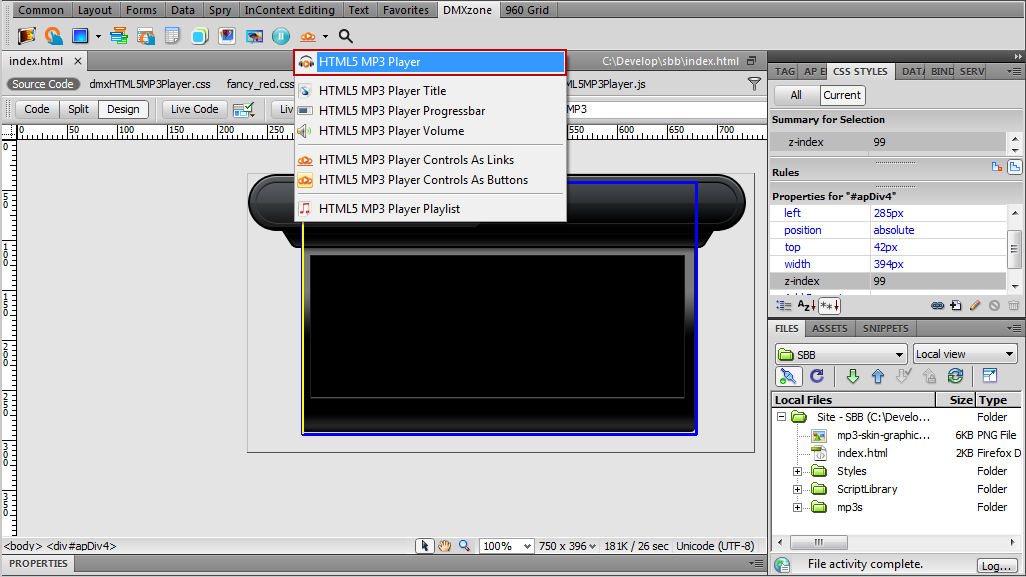The height and width of the screenshot is (577, 1026).
Task: Toggle show cascade of rules icon
Action: (1014, 167)
